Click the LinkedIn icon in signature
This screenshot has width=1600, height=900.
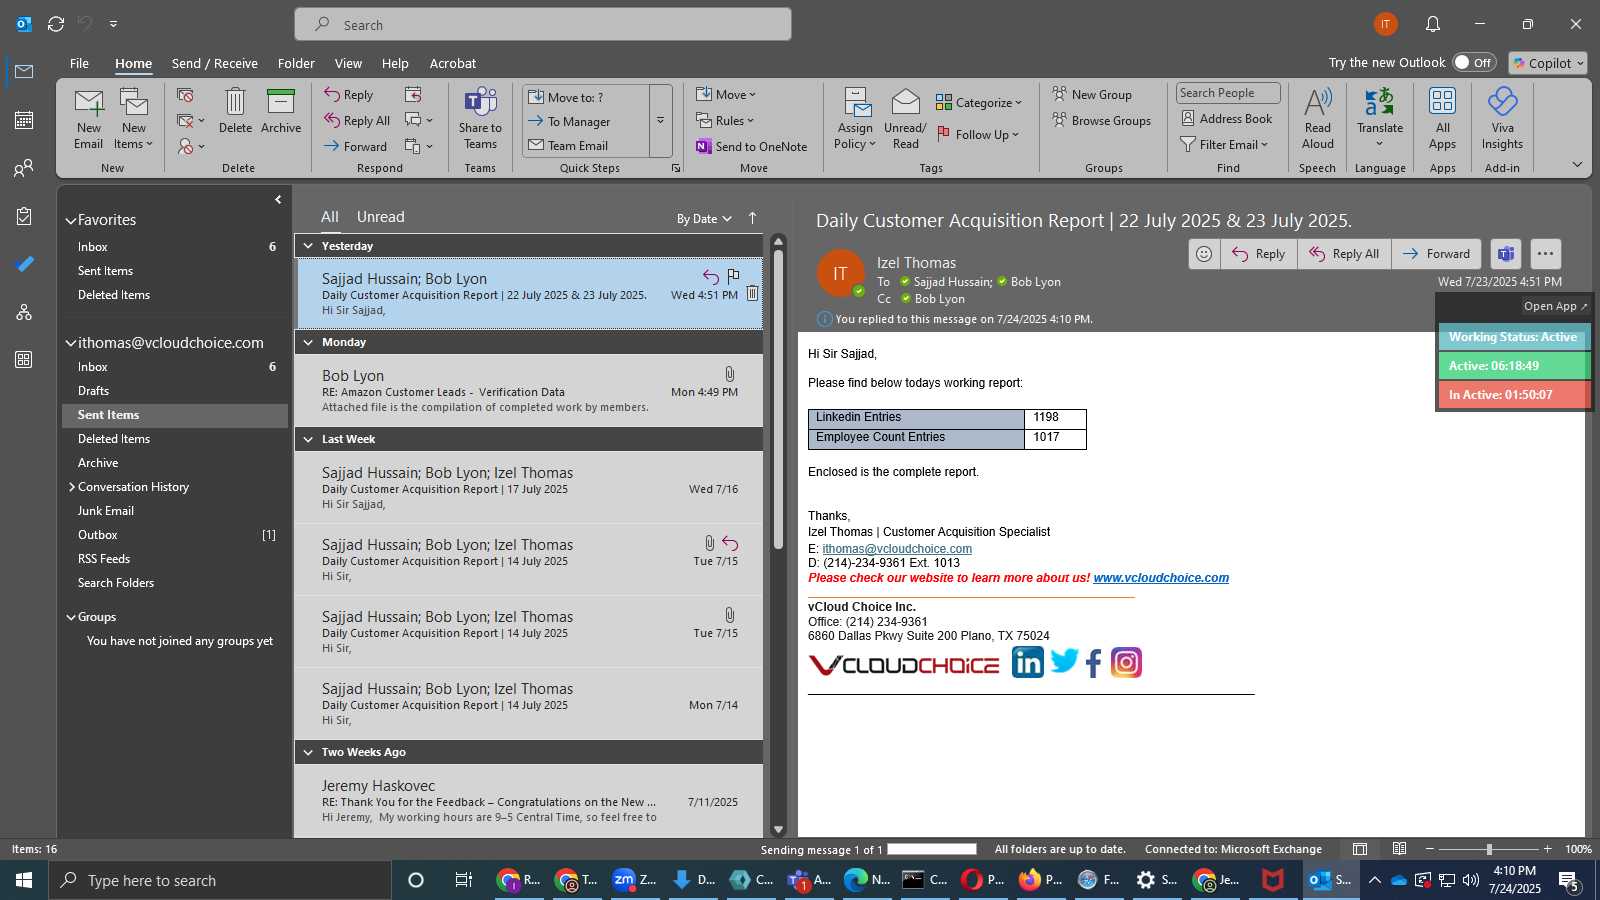click(1027, 662)
